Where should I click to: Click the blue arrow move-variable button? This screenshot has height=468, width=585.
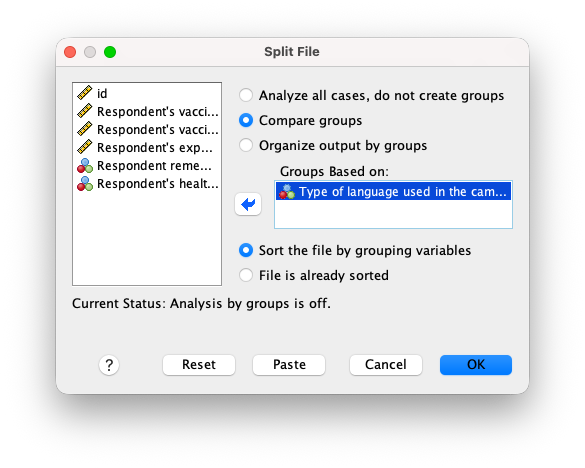(x=248, y=204)
